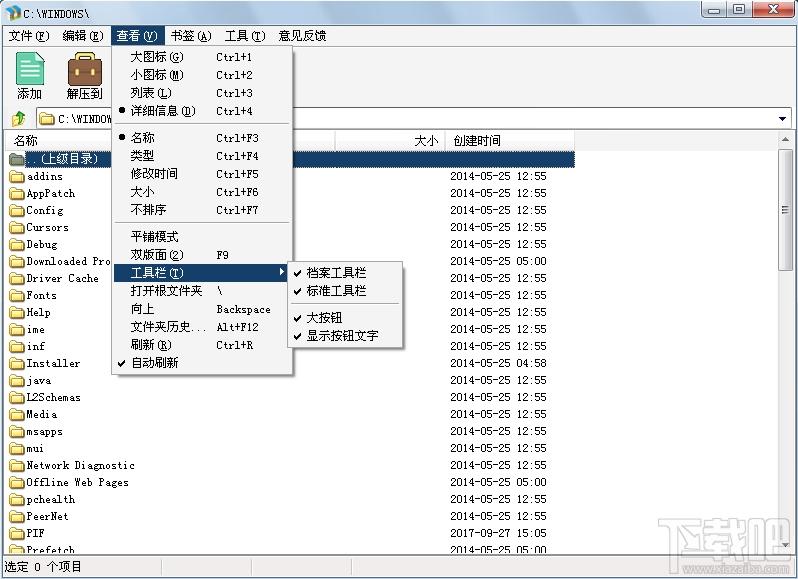The height and width of the screenshot is (579, 798).
Task: Toggle 档案工具栏 checkbox in submenu
Action: [x=345, y=273]
